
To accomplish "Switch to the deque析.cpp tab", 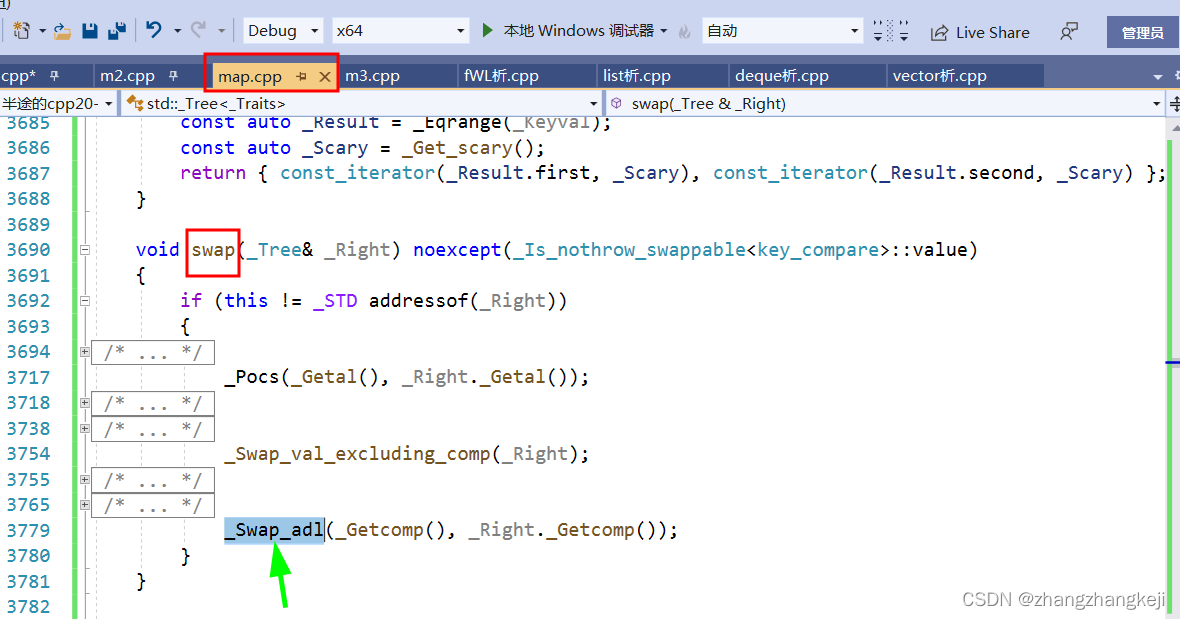I will pyautogui.click(x=782, y=76).
